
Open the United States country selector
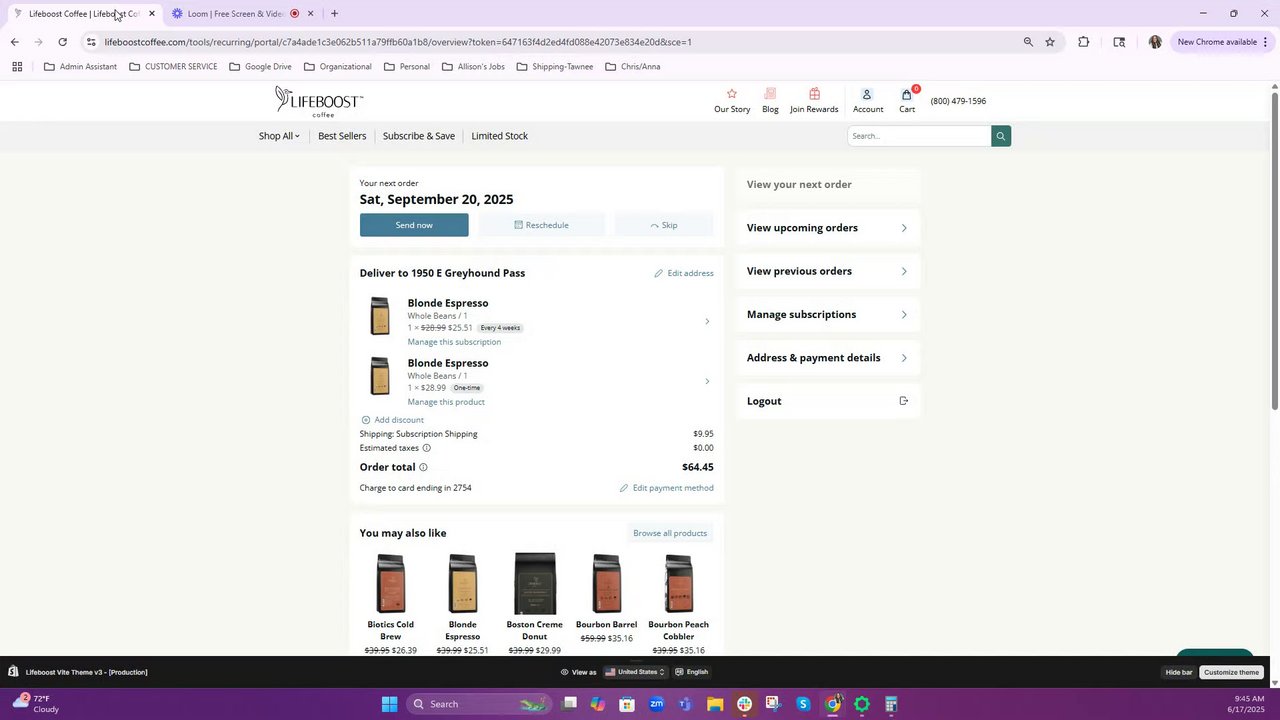(635, 672)
